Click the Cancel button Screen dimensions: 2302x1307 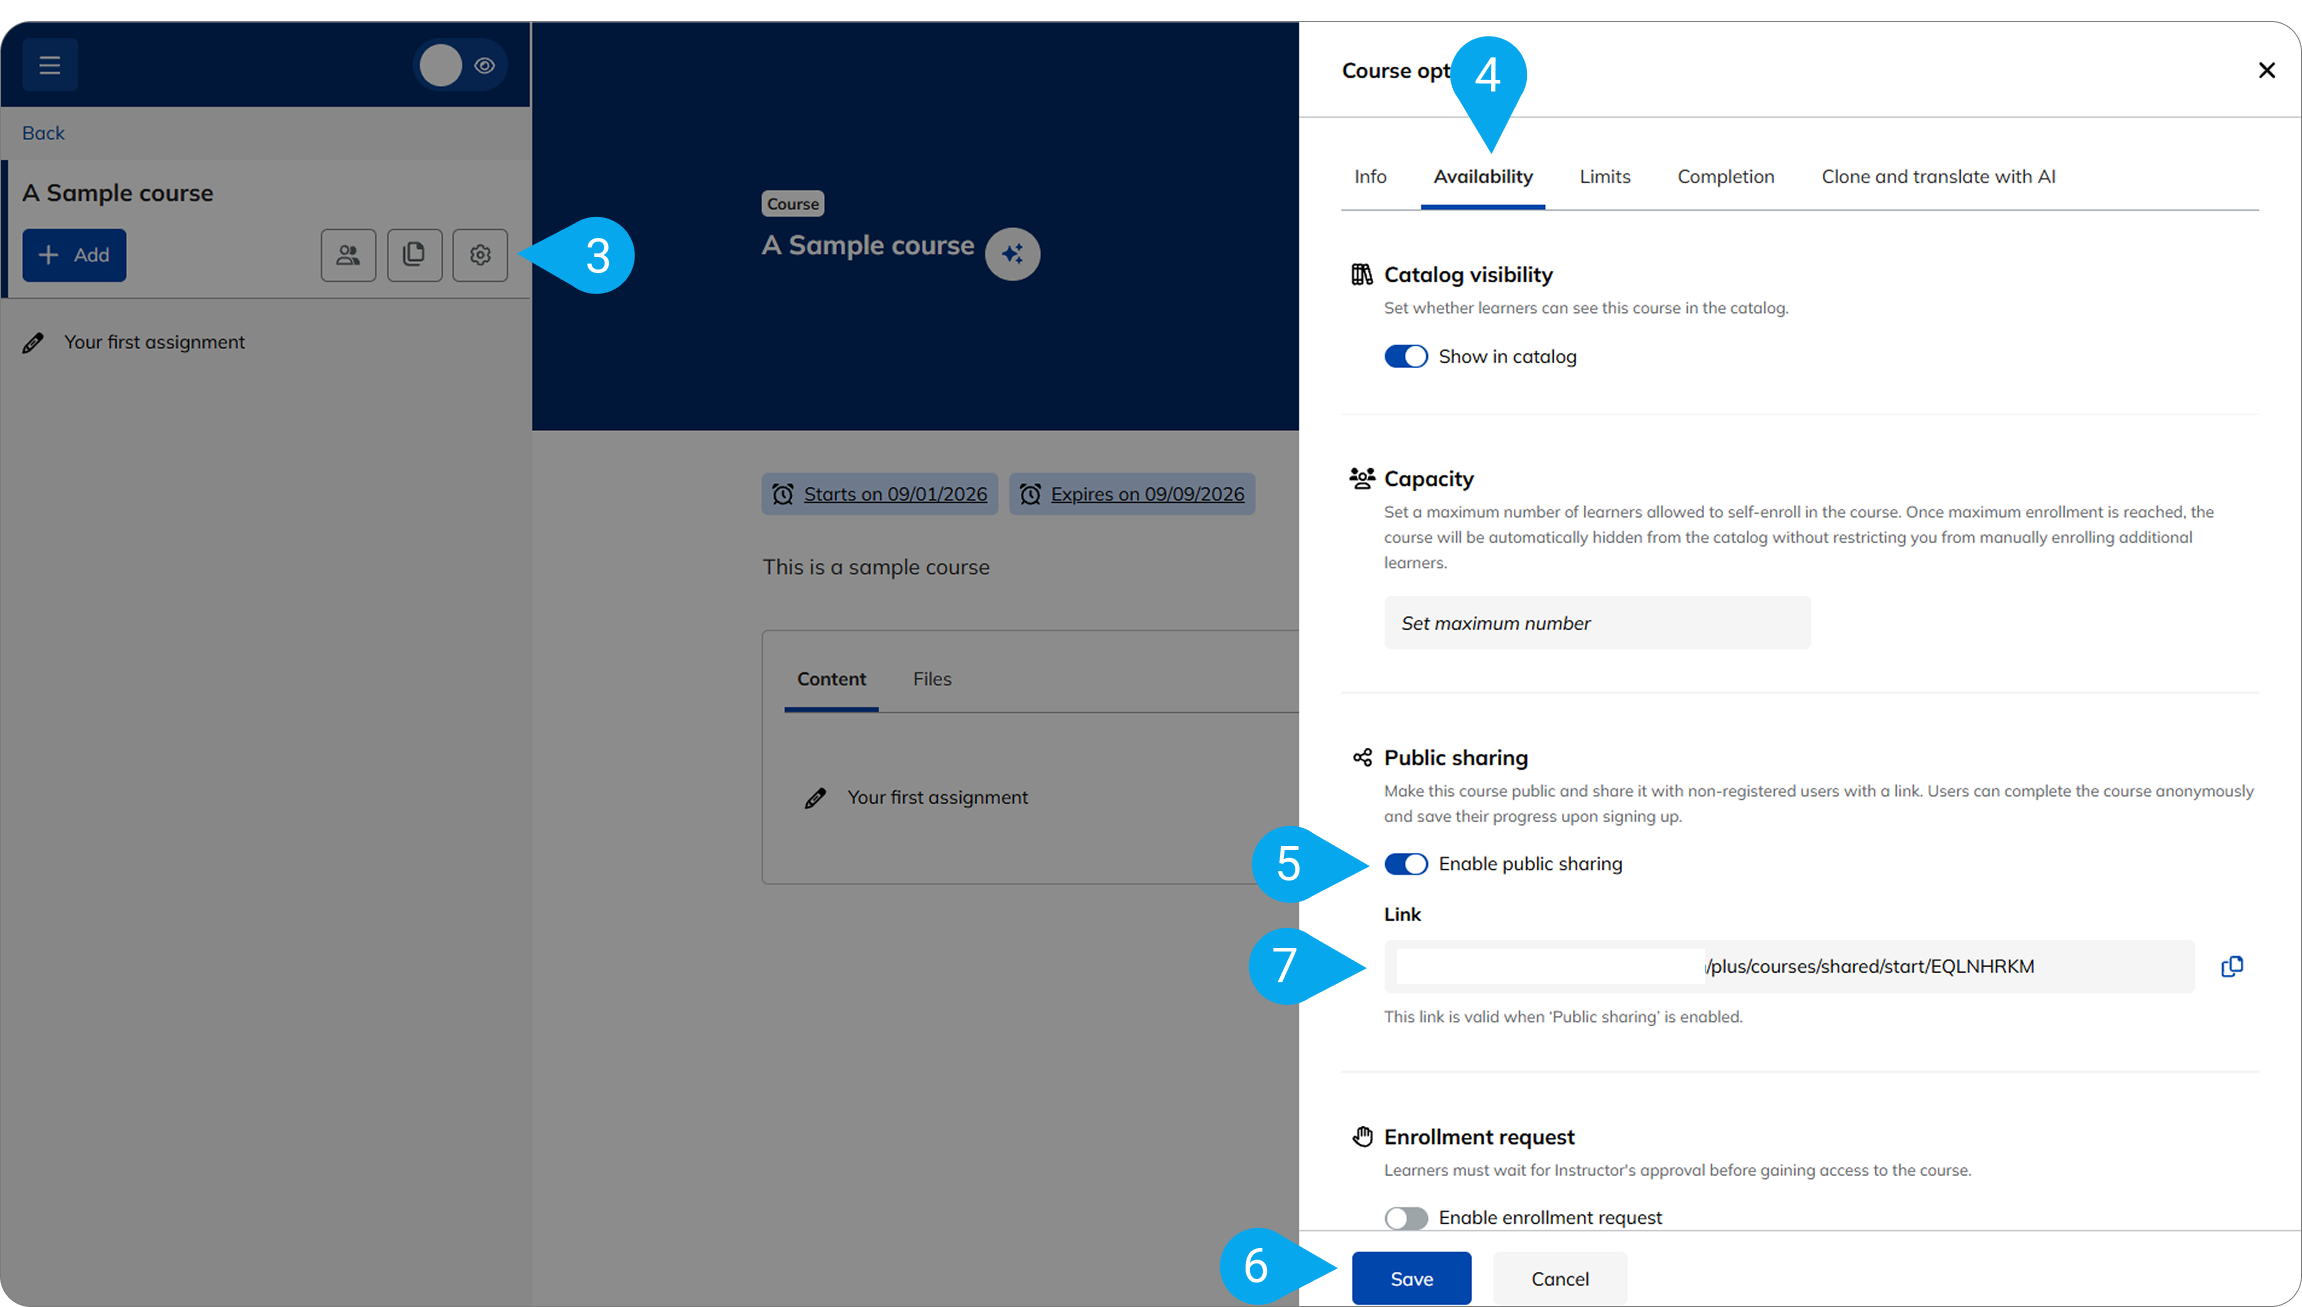1559,1278
